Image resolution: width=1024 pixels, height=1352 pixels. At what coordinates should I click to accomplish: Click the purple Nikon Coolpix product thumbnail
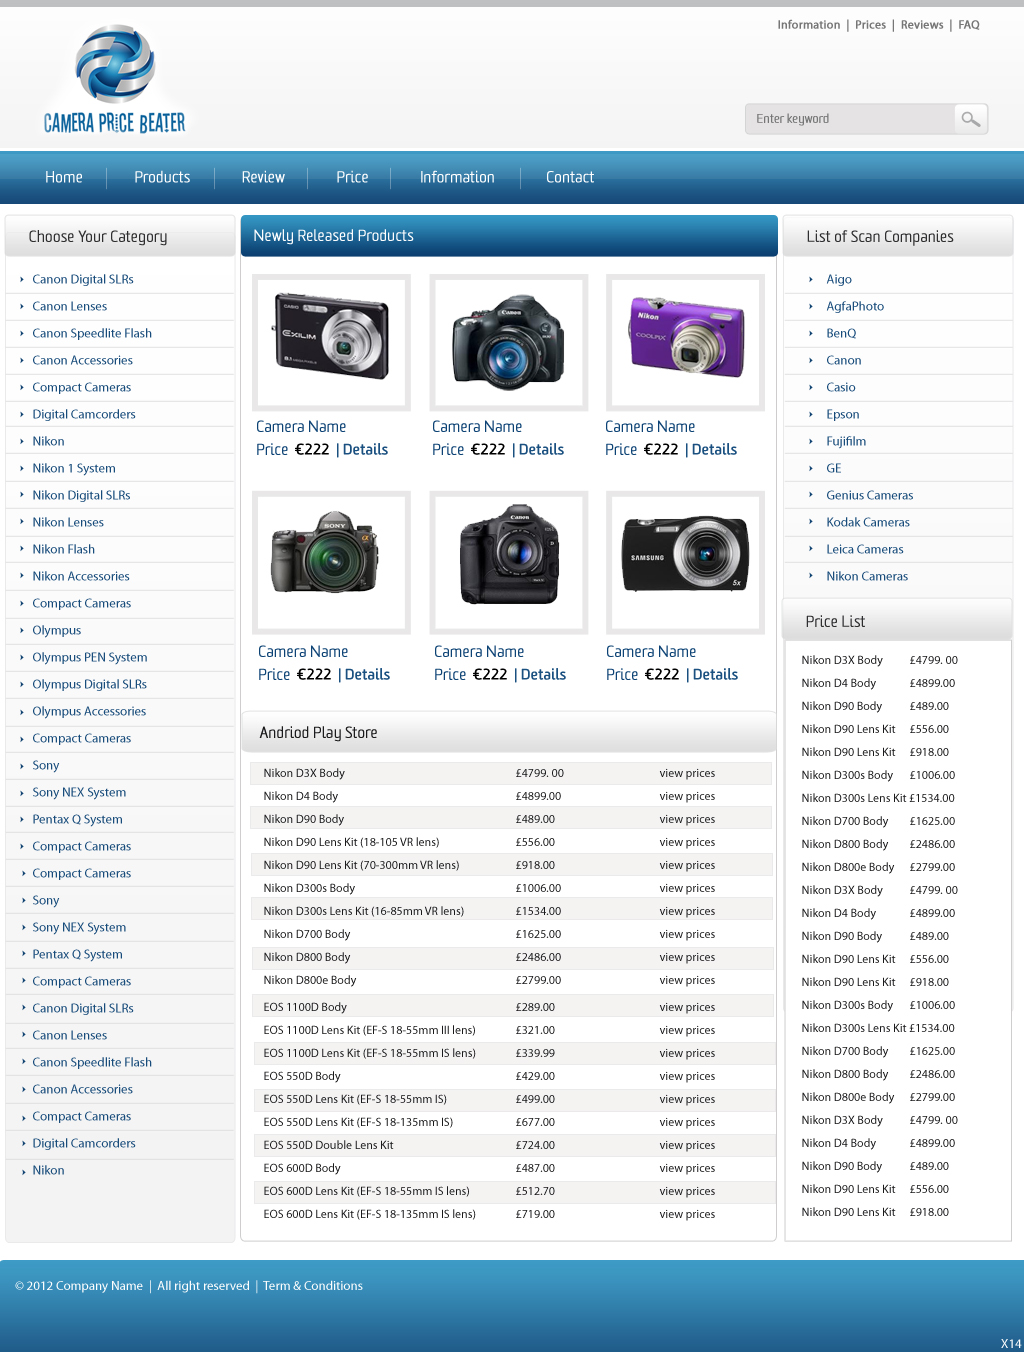(x=685, y=342)
